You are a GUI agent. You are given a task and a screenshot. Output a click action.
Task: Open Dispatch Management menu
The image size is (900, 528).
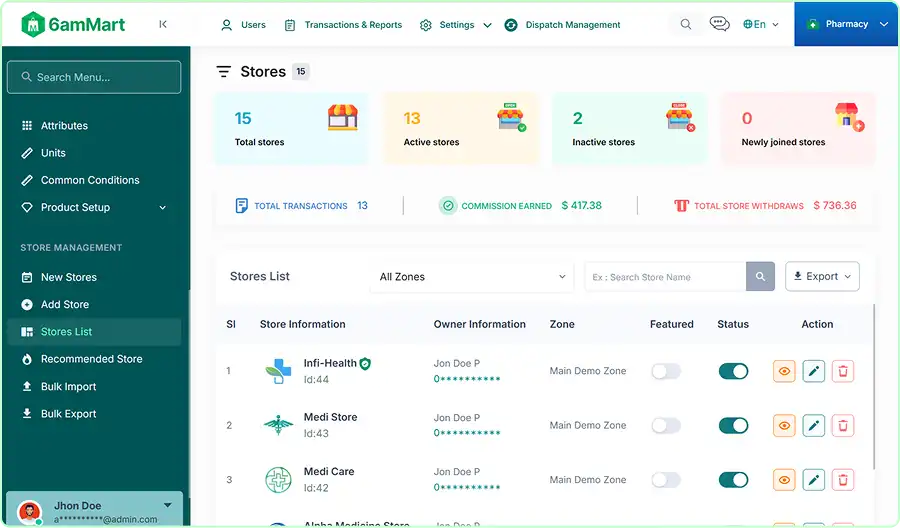(x=562, y=25)
